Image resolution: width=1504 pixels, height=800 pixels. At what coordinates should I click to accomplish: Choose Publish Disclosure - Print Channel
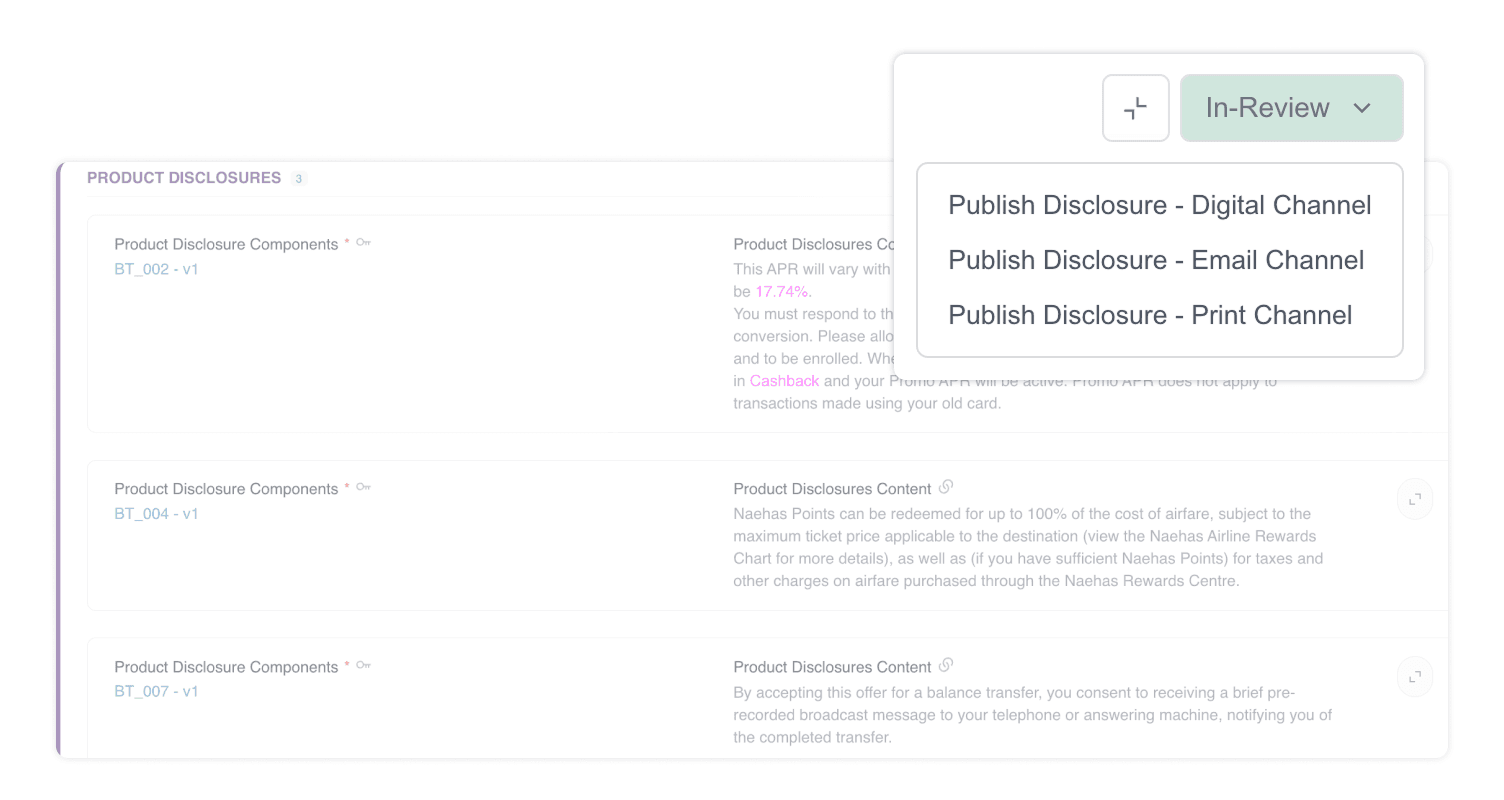coord(1150,315)
